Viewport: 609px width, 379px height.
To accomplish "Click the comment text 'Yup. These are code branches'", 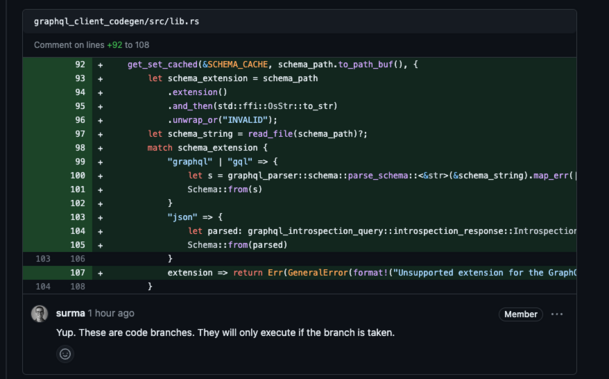I will 125,333.
